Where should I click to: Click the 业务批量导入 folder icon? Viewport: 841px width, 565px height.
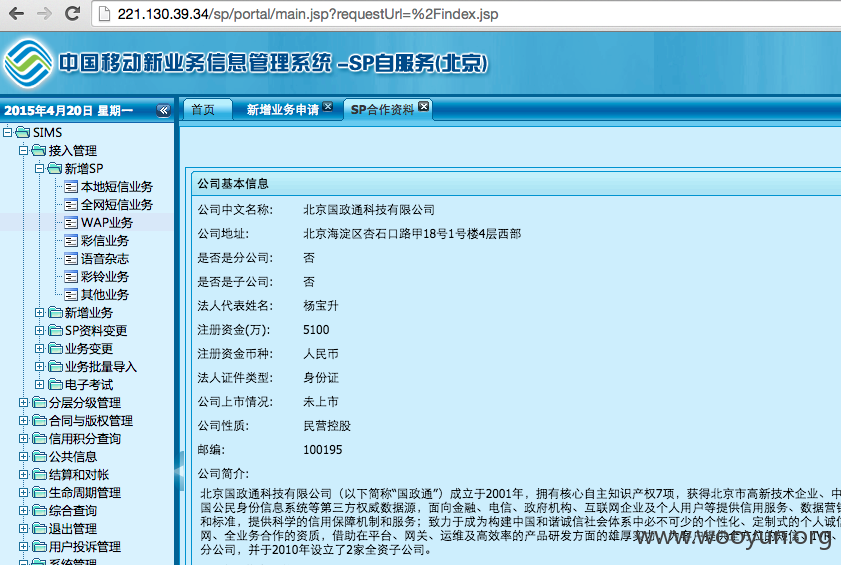coord(55,366)
